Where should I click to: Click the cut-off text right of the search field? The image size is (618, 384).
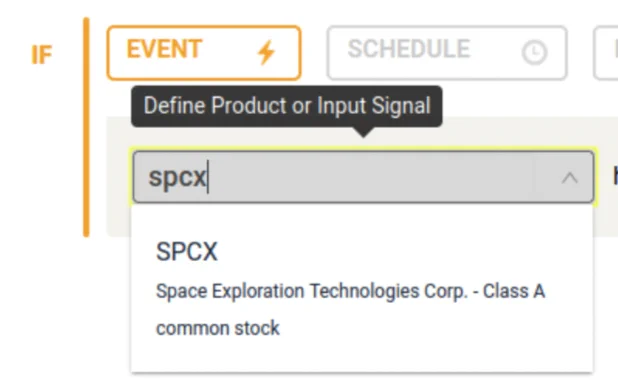click(615, 176)
